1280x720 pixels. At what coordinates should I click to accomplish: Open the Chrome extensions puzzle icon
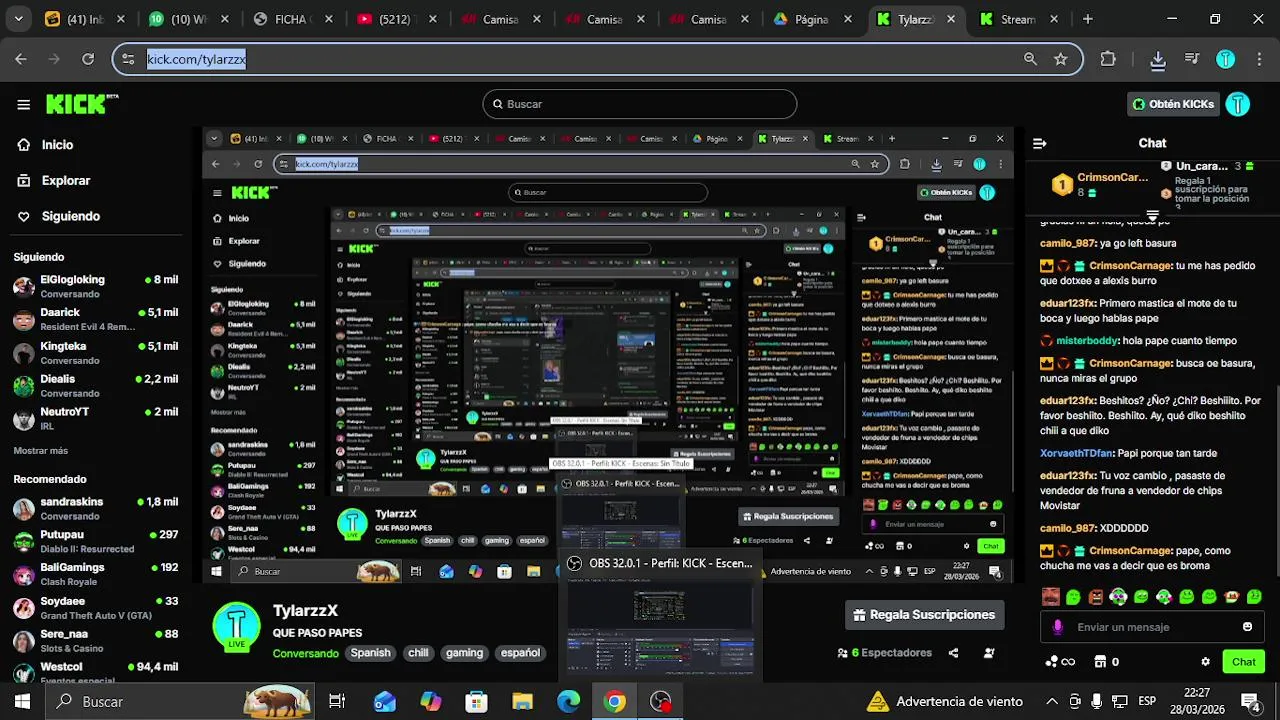click(1108, 59)
